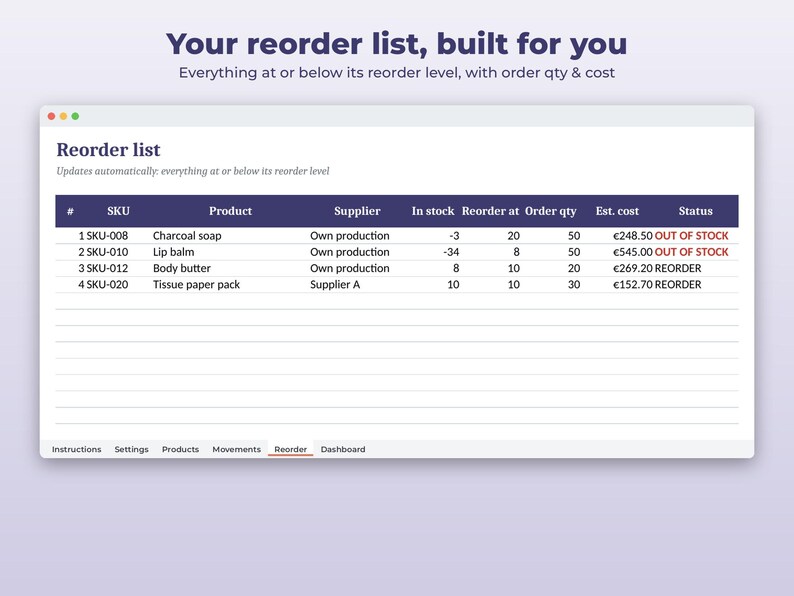Select the €269.20 cost cell
Screen dimensions: 794x596
(632, 268)
